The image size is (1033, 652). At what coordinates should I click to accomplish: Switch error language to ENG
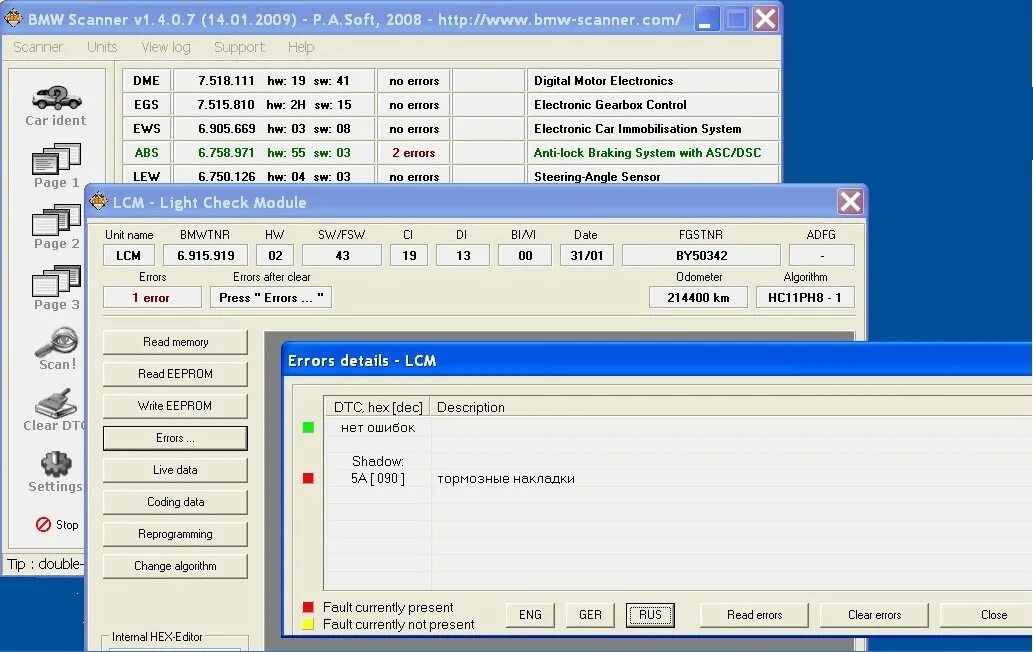[x=530, y=614]
